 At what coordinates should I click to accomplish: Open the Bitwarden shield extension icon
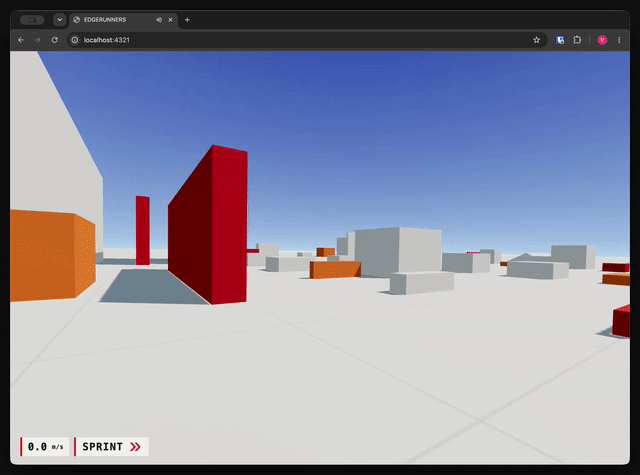point(560,40)
